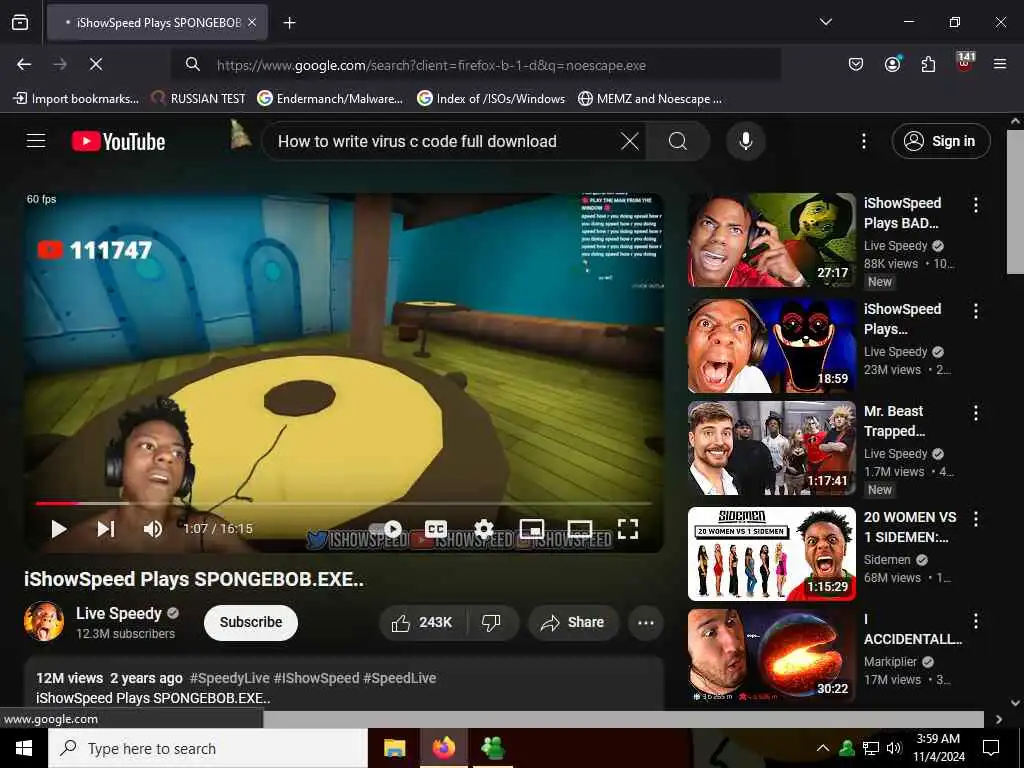
Task: Like the video with 243K likes
Action: pos(423,622)
